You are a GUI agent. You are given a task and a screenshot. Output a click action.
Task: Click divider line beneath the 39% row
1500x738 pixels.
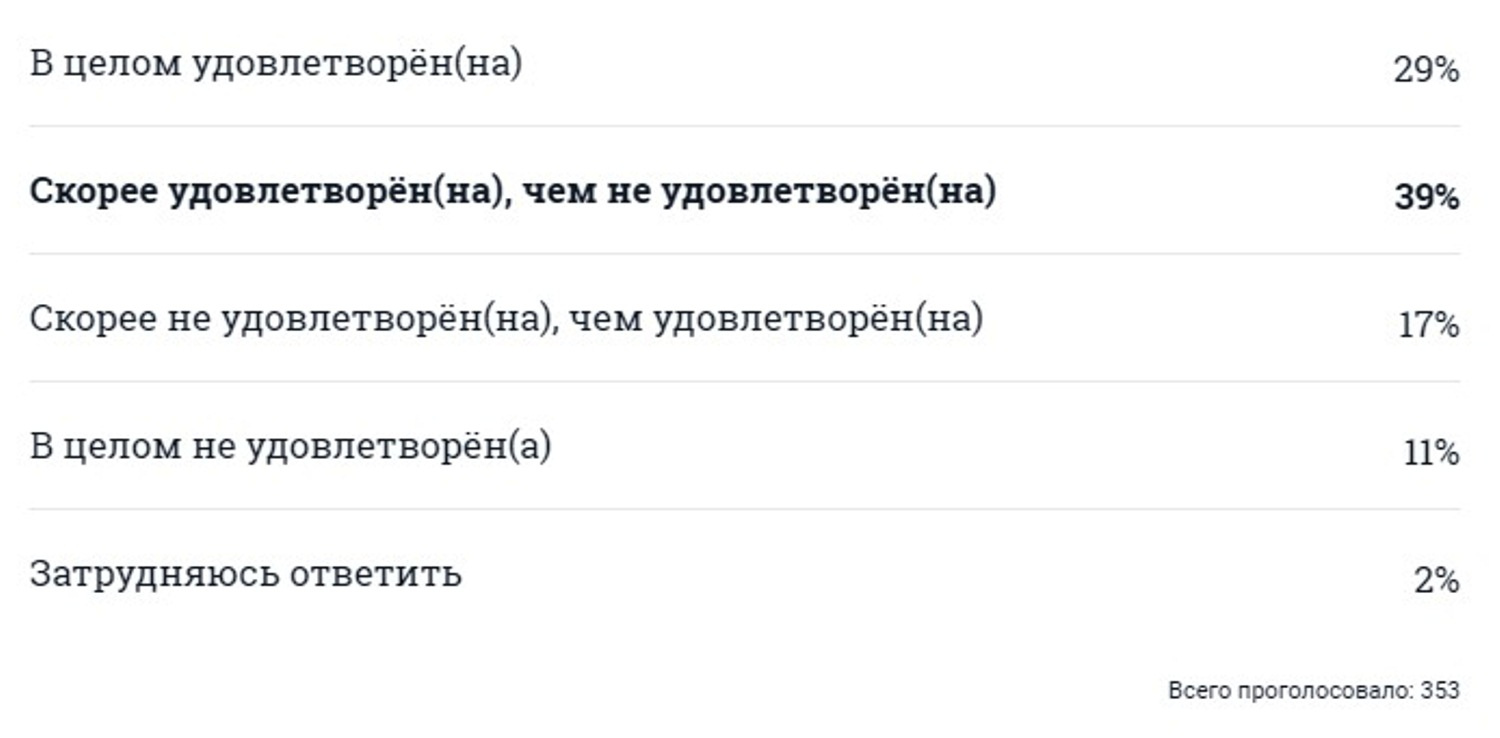click(x=744, y=253)
